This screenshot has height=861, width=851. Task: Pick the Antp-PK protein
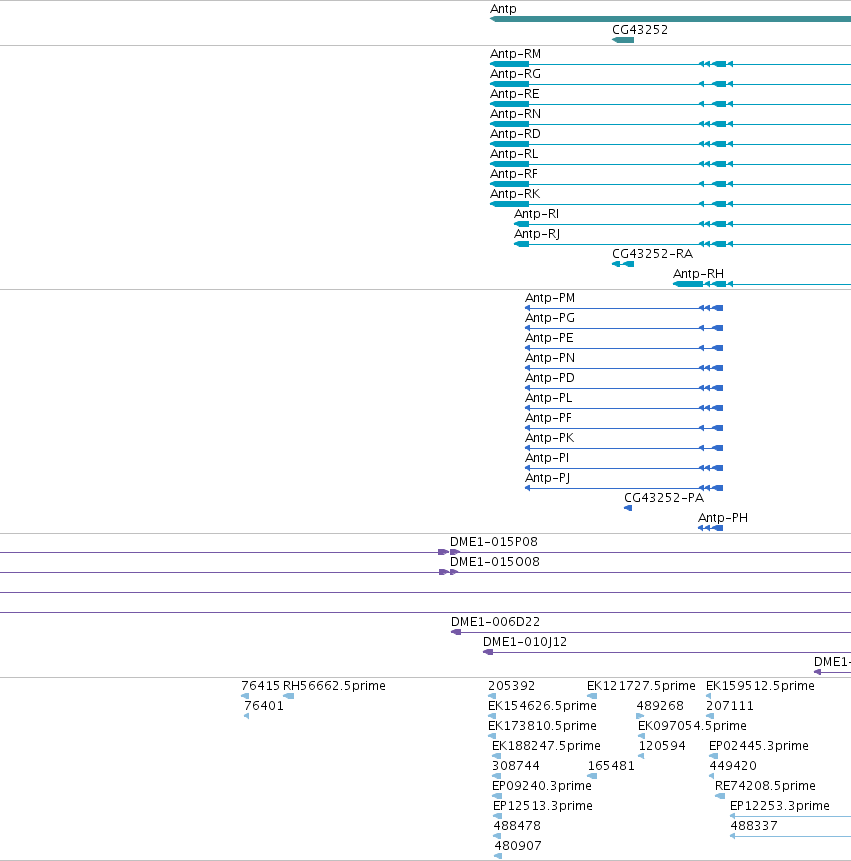550,438
